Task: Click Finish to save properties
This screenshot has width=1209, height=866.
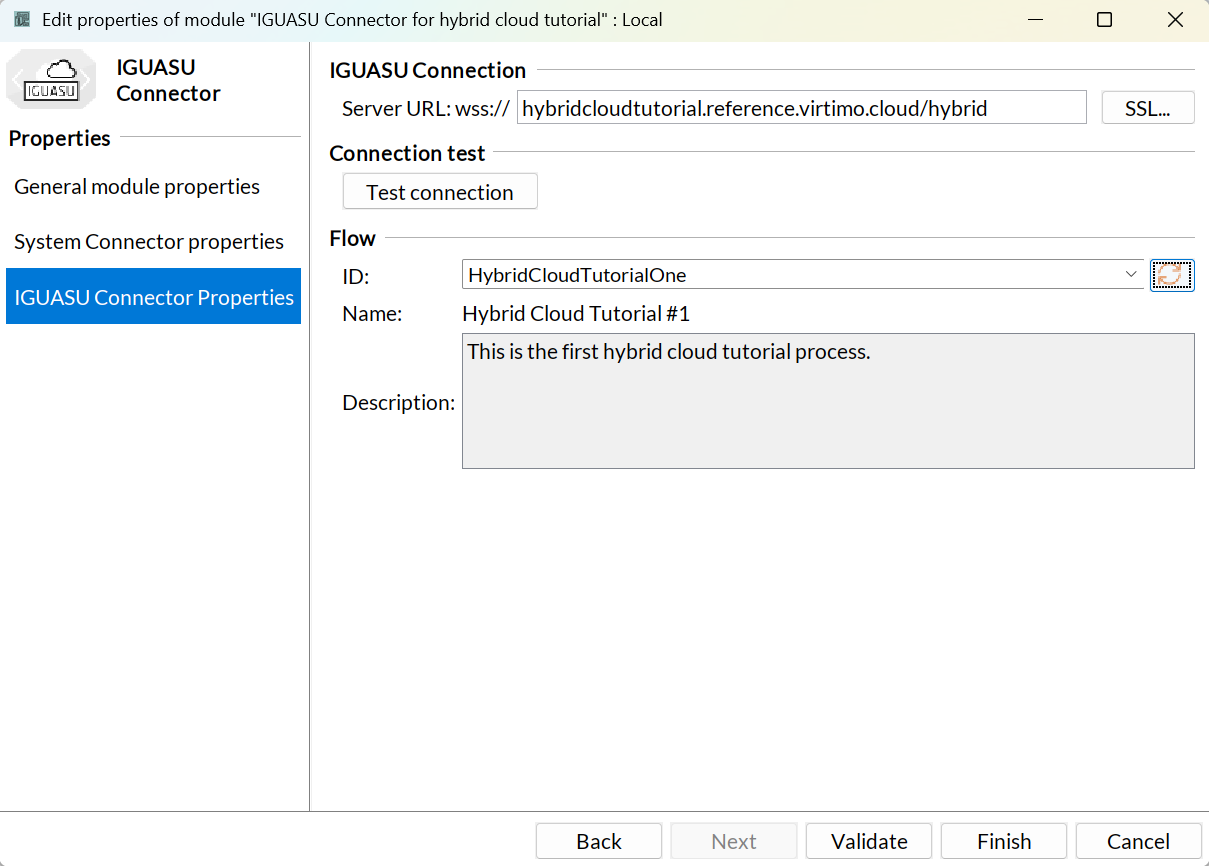Action: pos(1004,841)
